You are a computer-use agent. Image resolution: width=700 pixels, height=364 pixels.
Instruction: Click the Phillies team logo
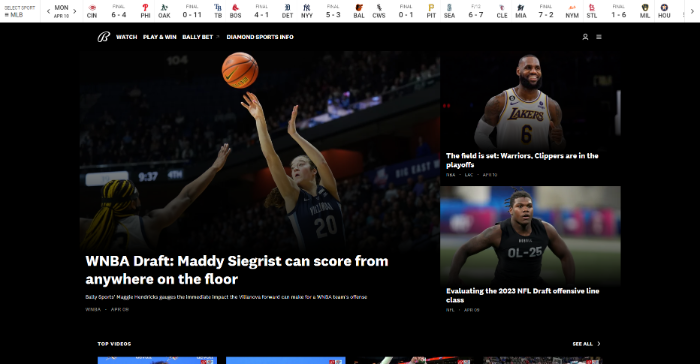145,8
